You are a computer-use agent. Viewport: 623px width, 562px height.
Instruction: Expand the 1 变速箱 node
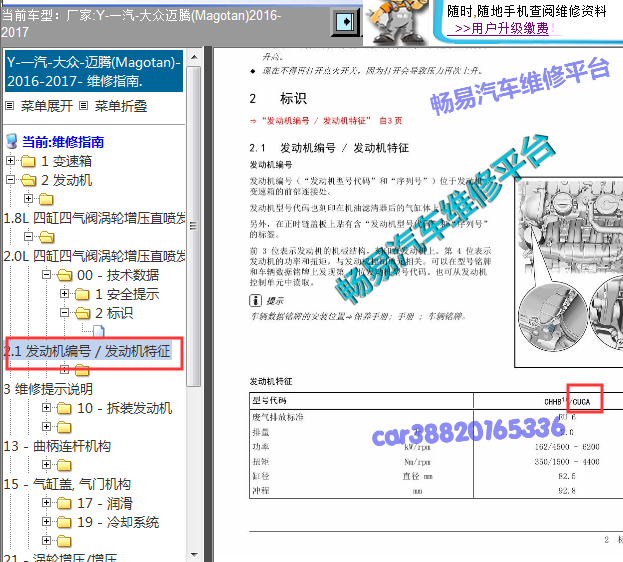click(11, 161)
